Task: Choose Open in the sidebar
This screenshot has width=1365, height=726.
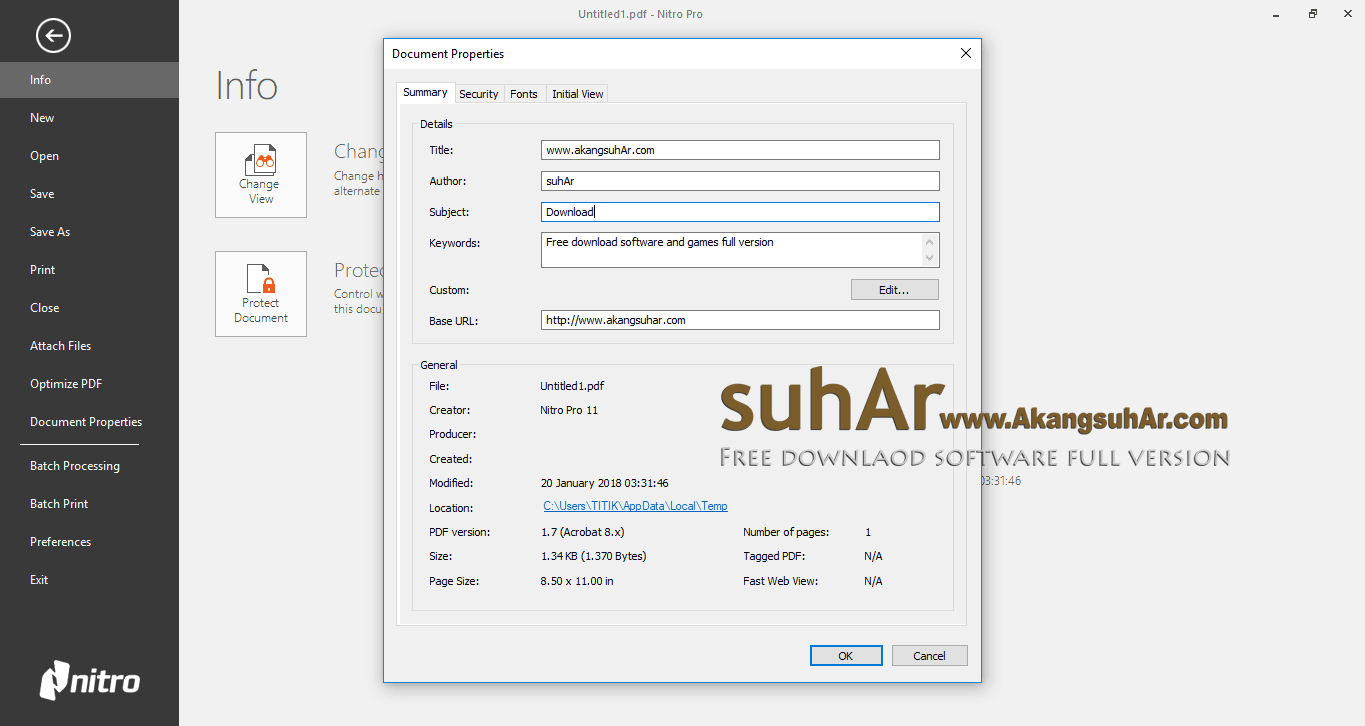Action: tap(89, 156)
